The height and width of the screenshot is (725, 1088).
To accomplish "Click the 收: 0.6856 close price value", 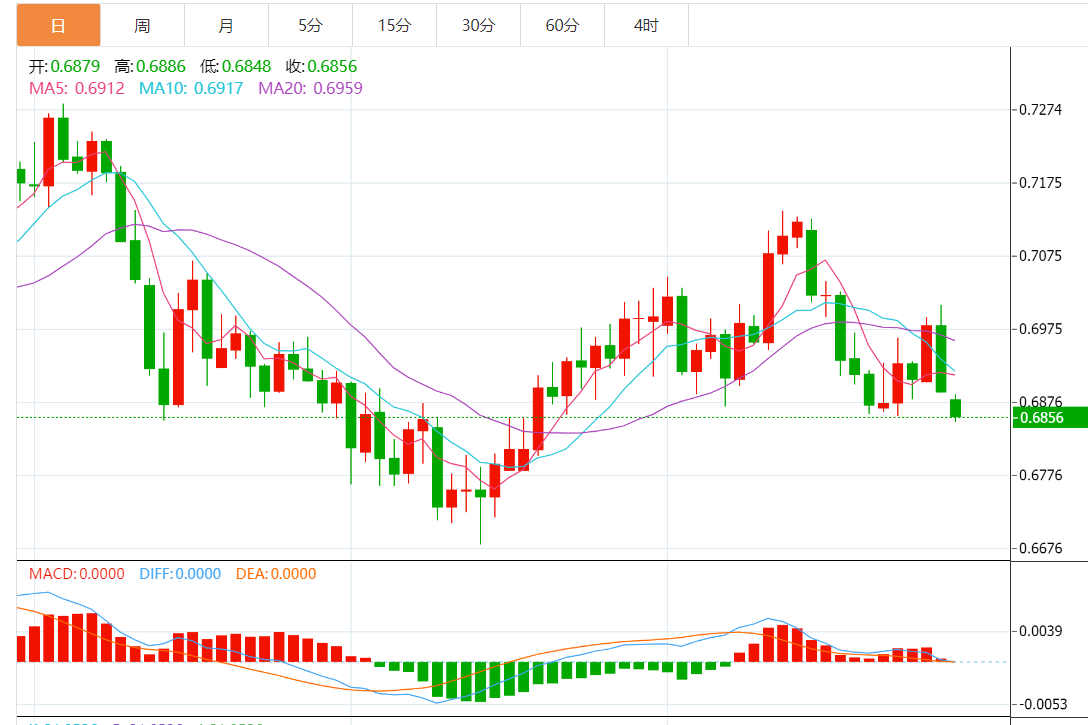I will tap(321, 67).
